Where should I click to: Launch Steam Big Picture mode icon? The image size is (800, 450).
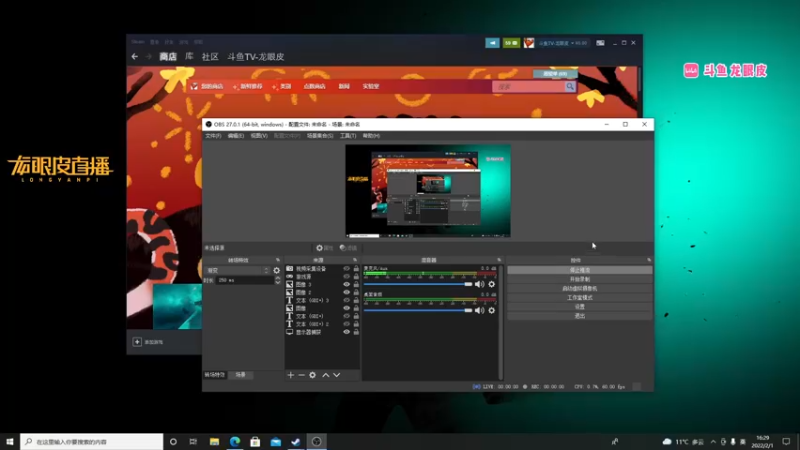601,43
